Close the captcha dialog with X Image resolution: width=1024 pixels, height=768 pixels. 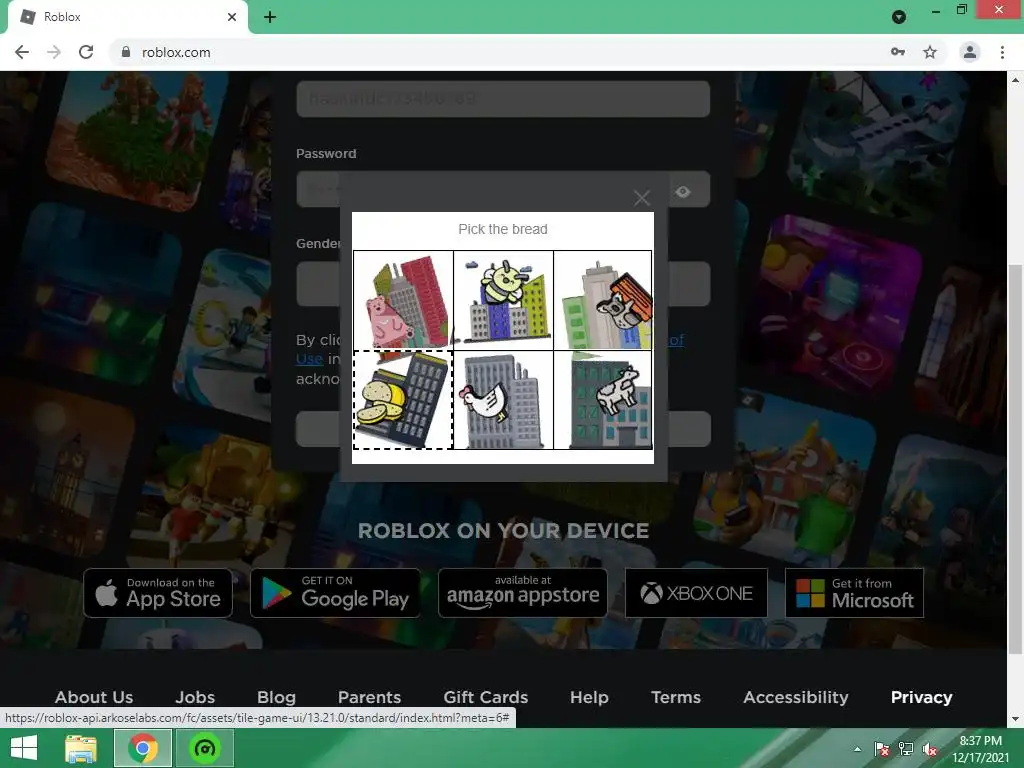[x=642, y=198]
